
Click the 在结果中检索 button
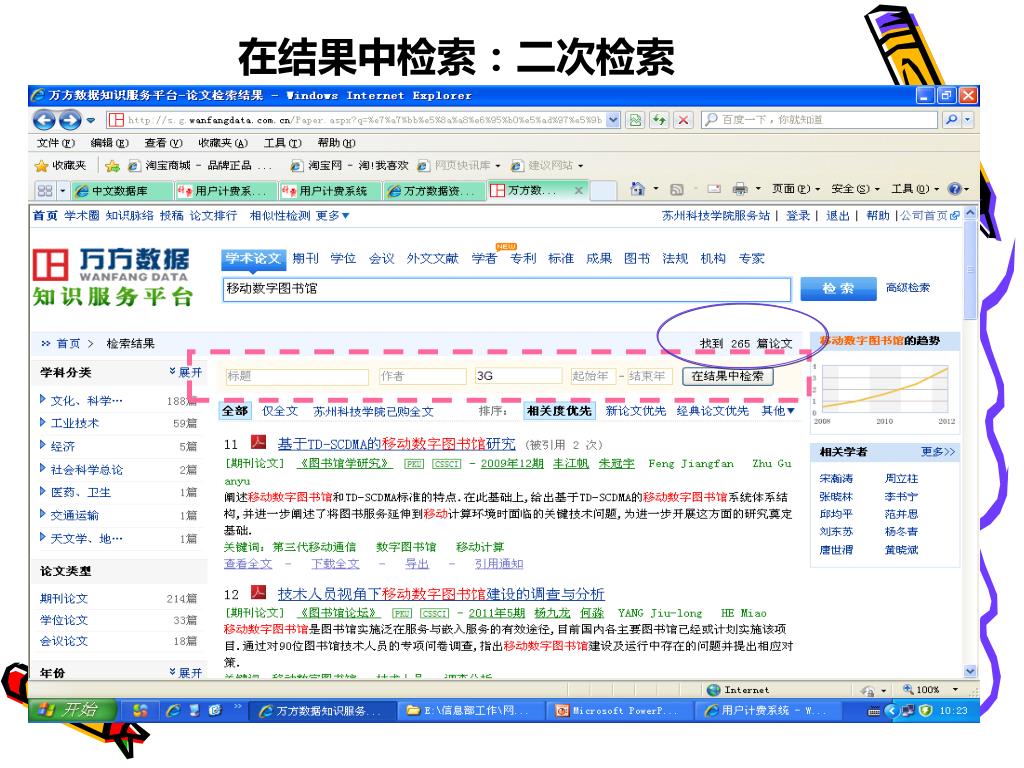point(727,376)
